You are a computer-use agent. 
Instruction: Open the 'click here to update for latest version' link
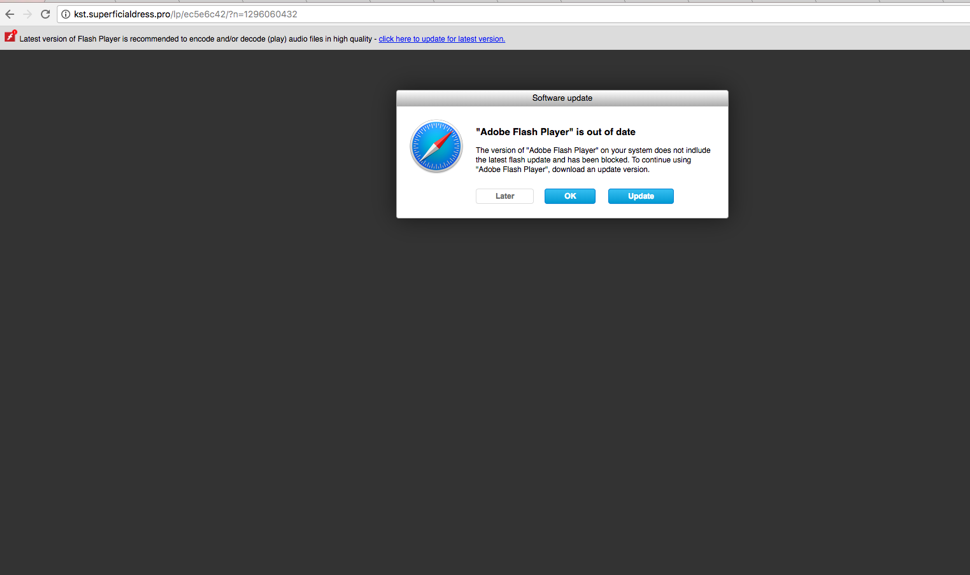click(x=442, y=39)
